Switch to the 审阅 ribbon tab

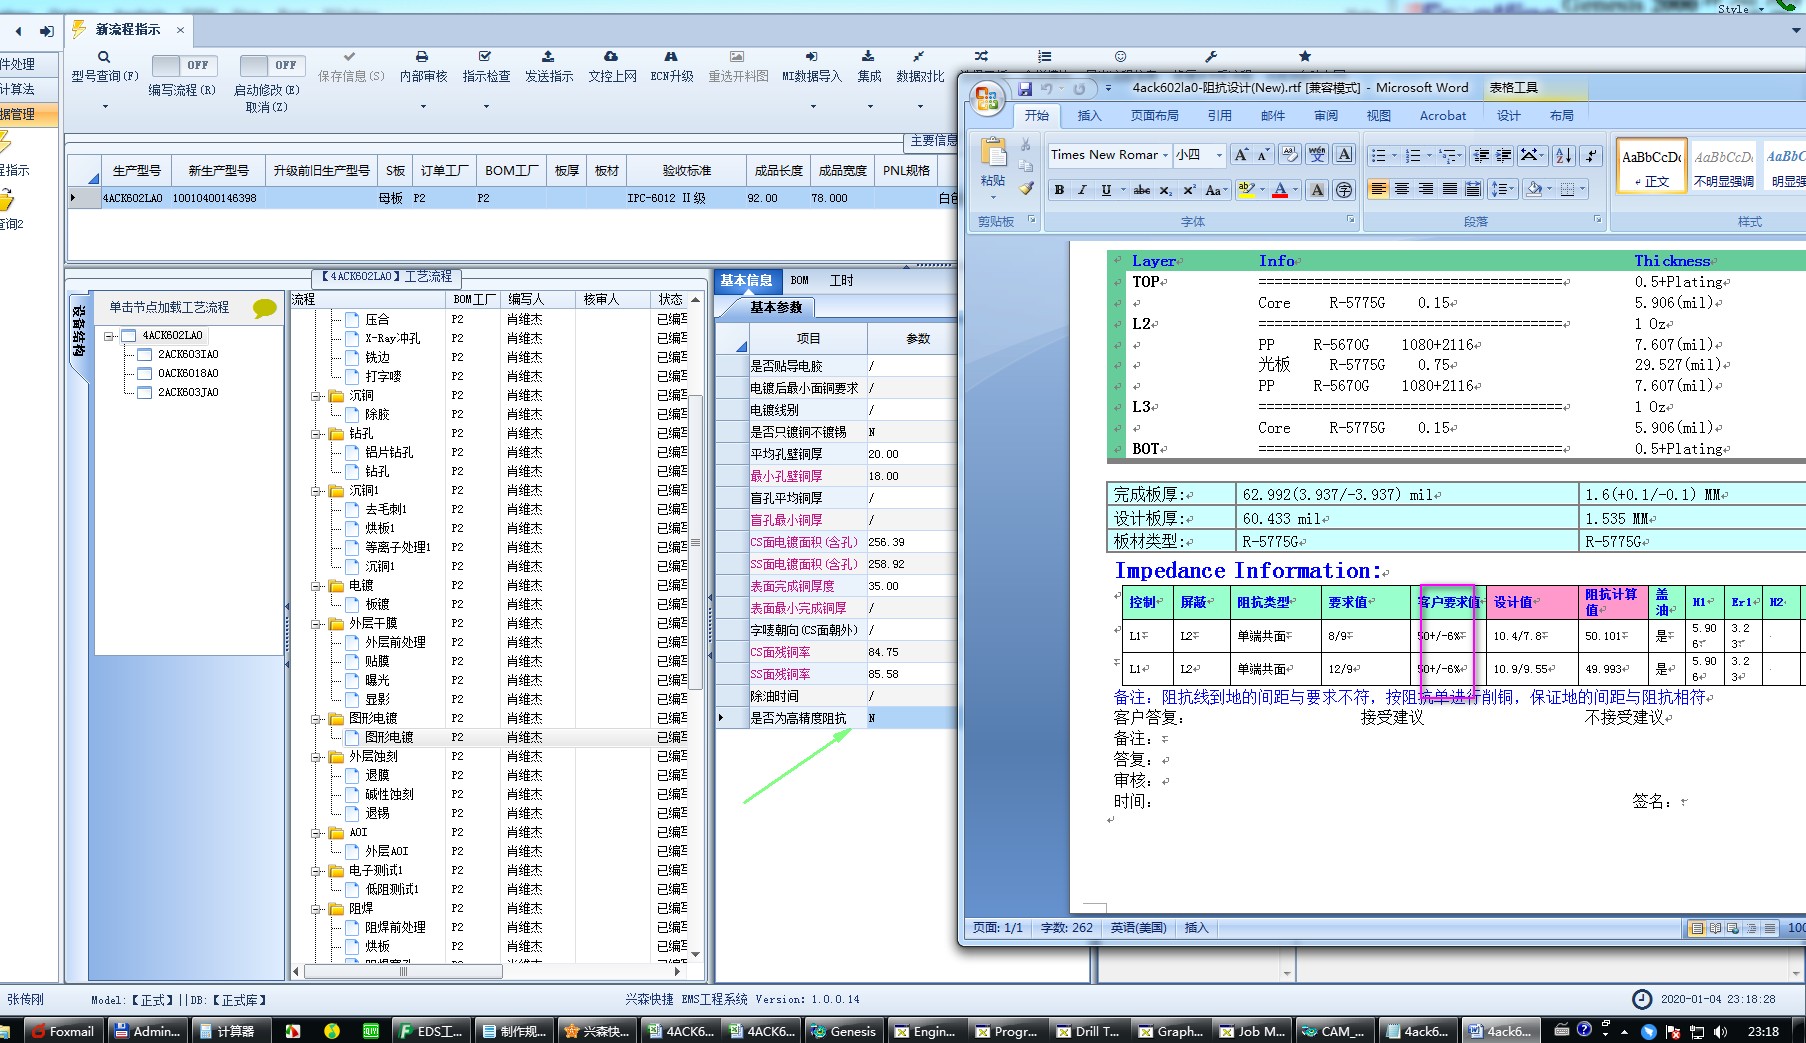tap(1326, 116)
